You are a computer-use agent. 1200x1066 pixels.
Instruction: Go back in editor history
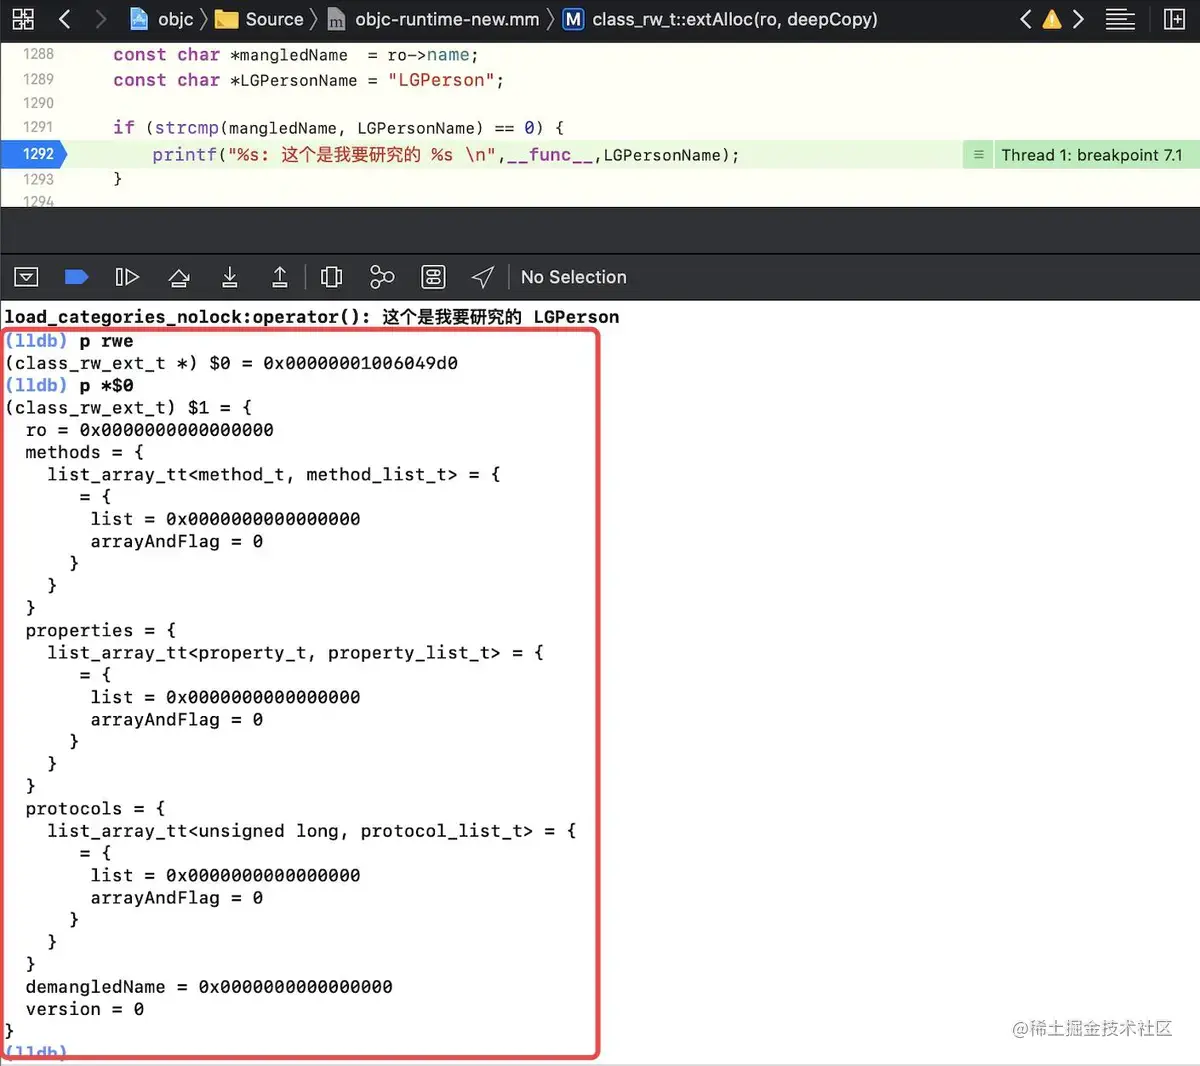coord(65,19)
